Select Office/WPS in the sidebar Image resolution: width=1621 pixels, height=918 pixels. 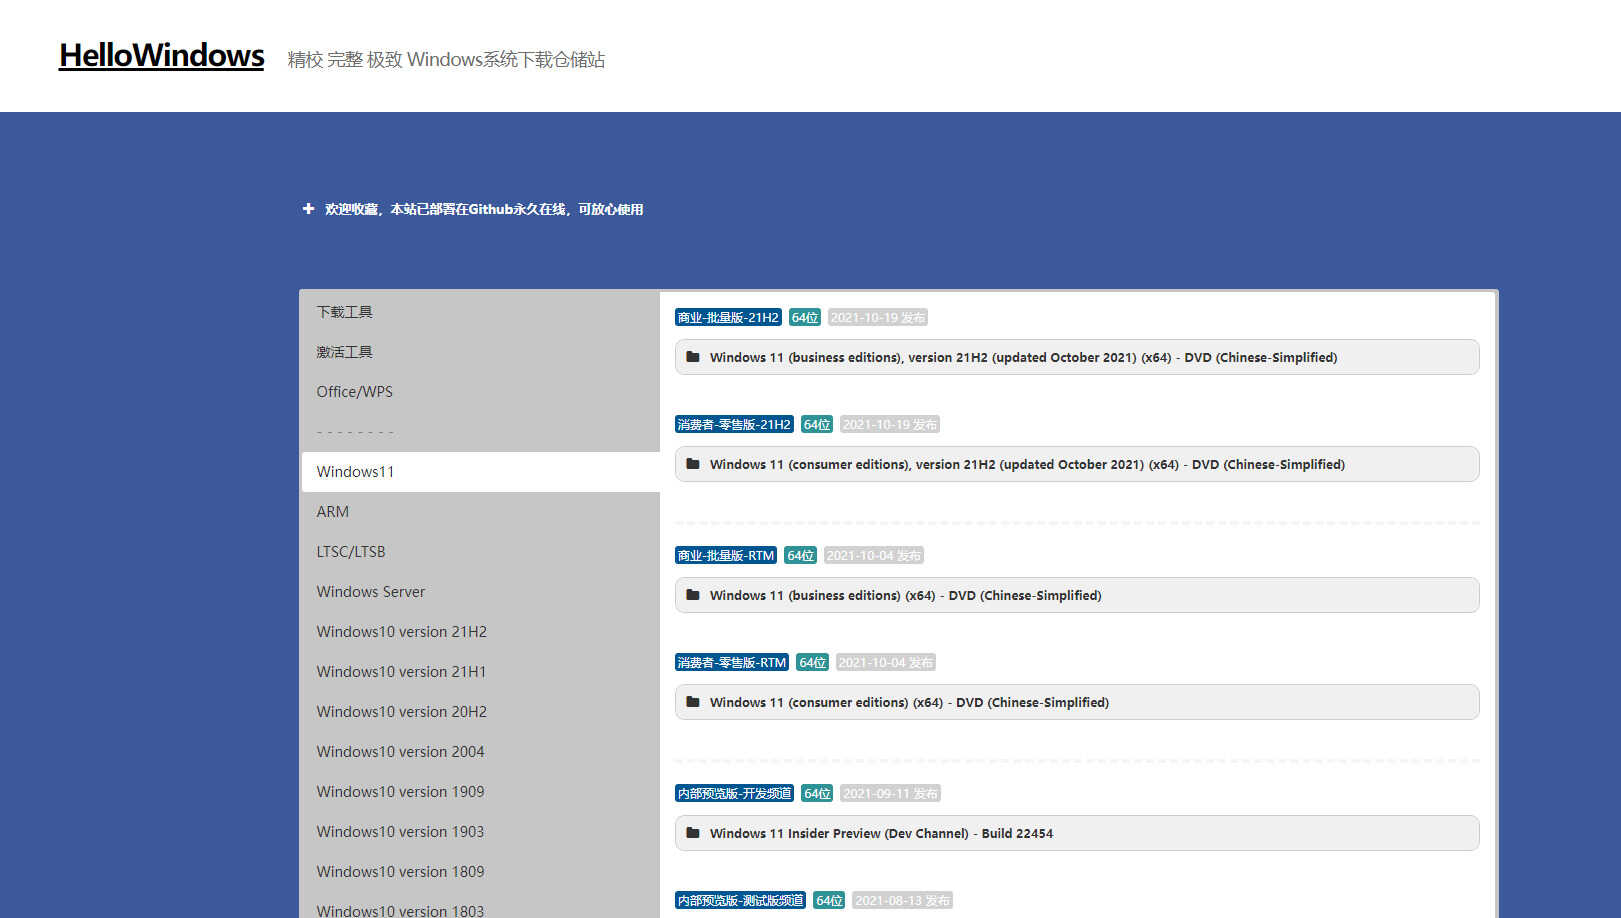480,392
